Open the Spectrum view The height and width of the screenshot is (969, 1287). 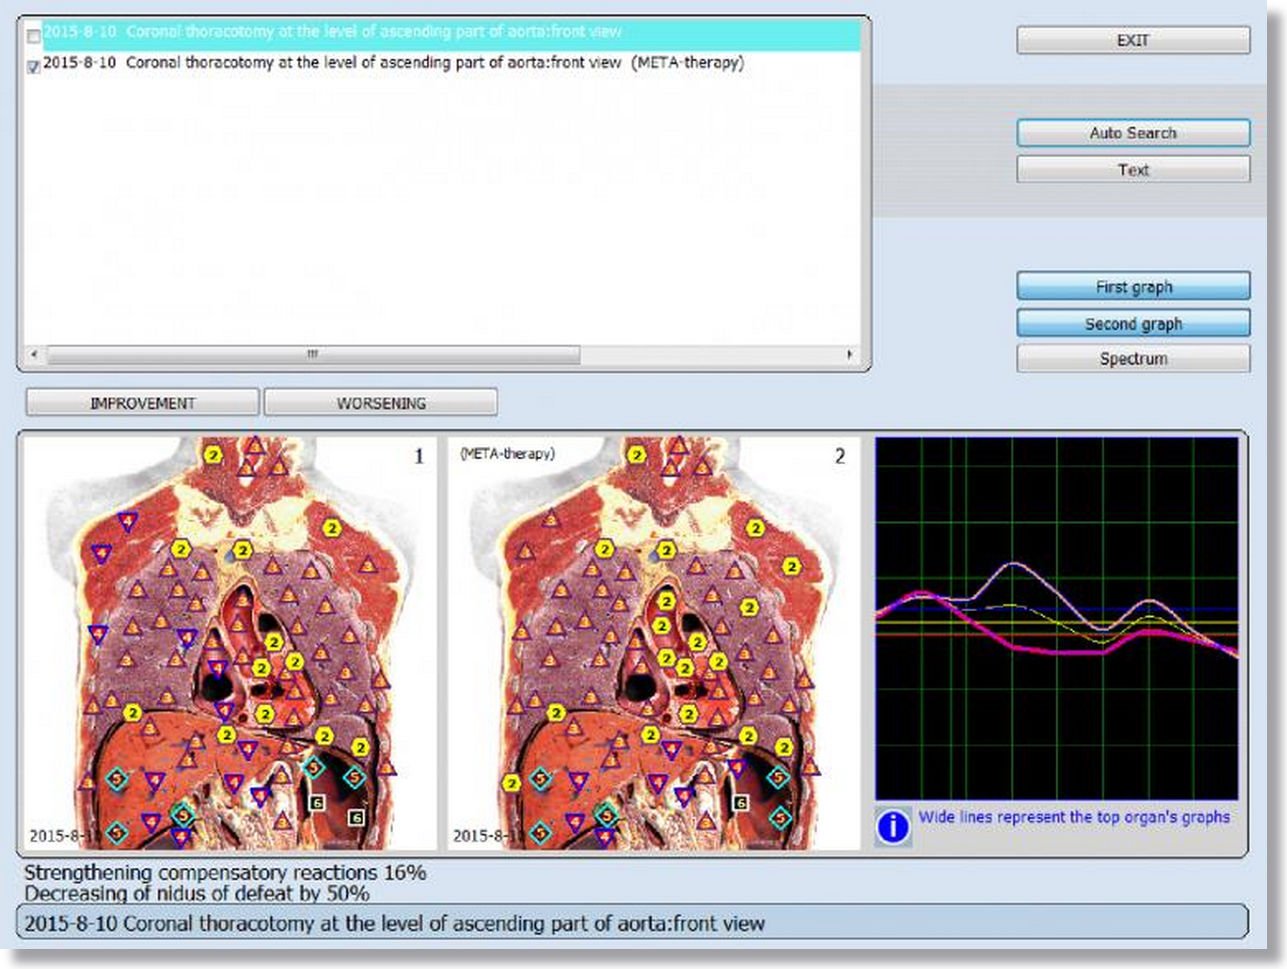coord(1133,359)
